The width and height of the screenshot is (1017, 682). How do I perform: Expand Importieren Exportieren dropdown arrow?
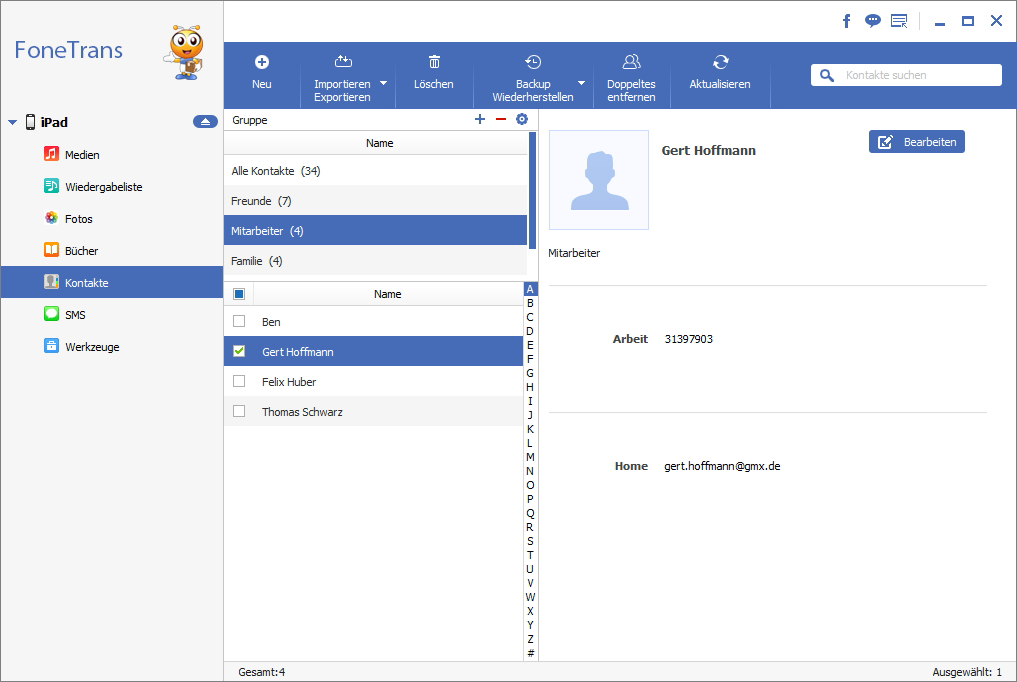(x=383, y=83)
